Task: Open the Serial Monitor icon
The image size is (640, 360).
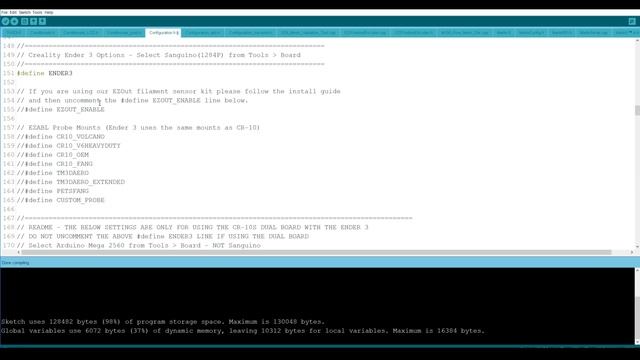Action: coord(632,21)
